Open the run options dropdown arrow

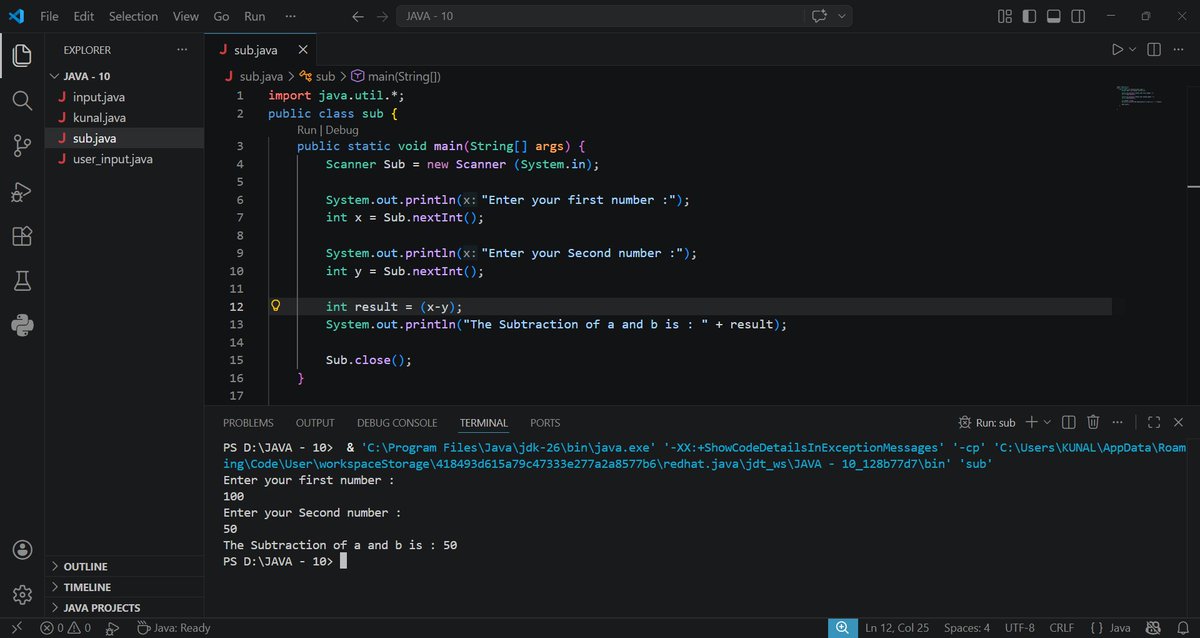click(x=1133, y=49)
